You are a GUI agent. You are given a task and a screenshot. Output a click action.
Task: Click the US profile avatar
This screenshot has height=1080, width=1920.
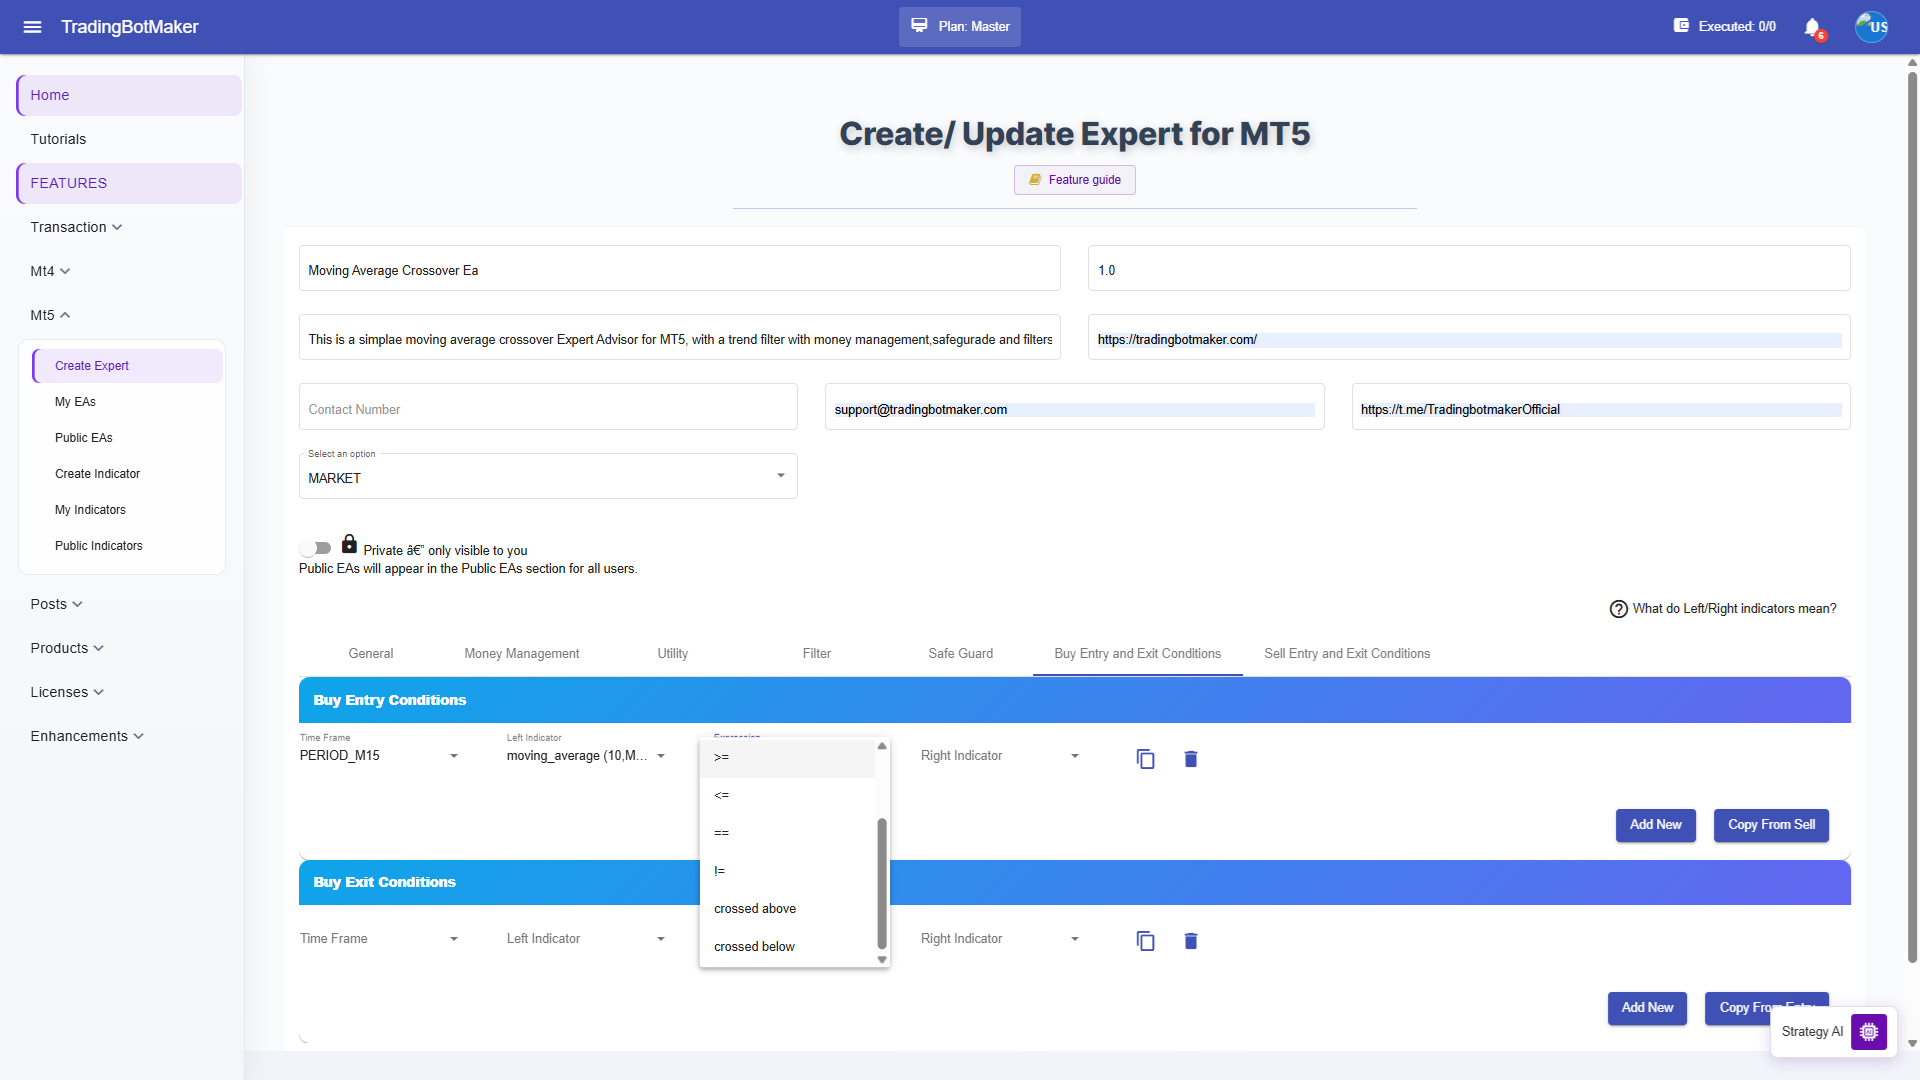[x=1871, y=27]
